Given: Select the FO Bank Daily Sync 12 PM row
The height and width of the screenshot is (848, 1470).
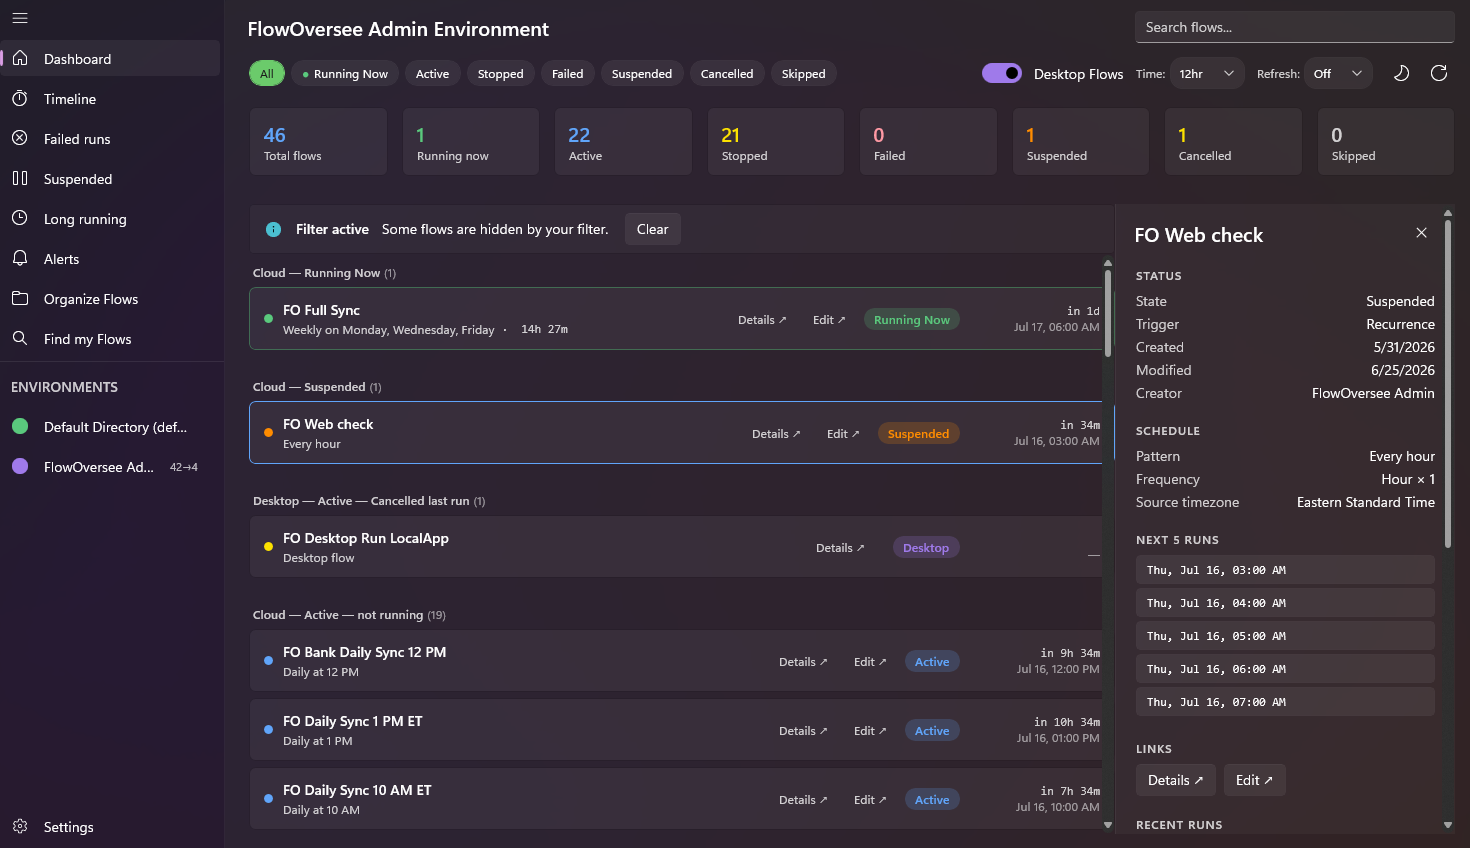Looking at the screenshot, I should (676, 661).
